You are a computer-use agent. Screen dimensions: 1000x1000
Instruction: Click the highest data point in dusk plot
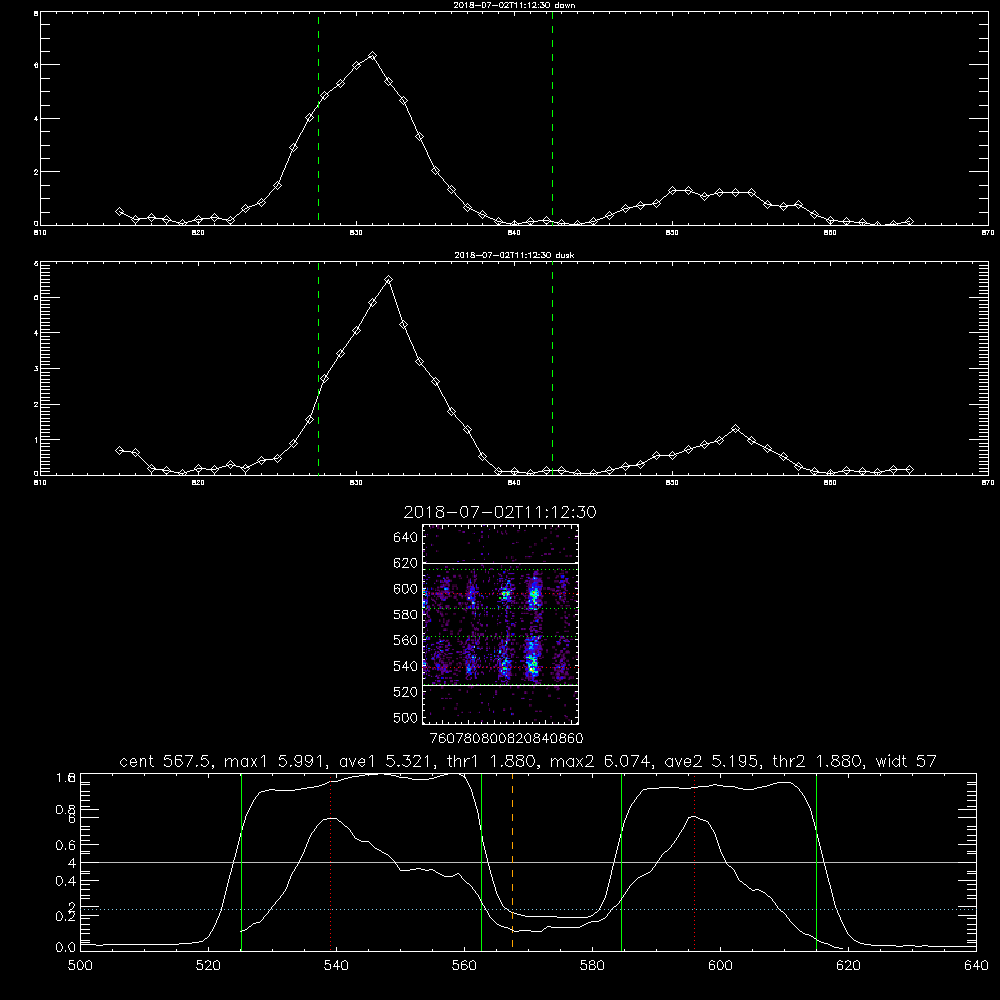388,279
